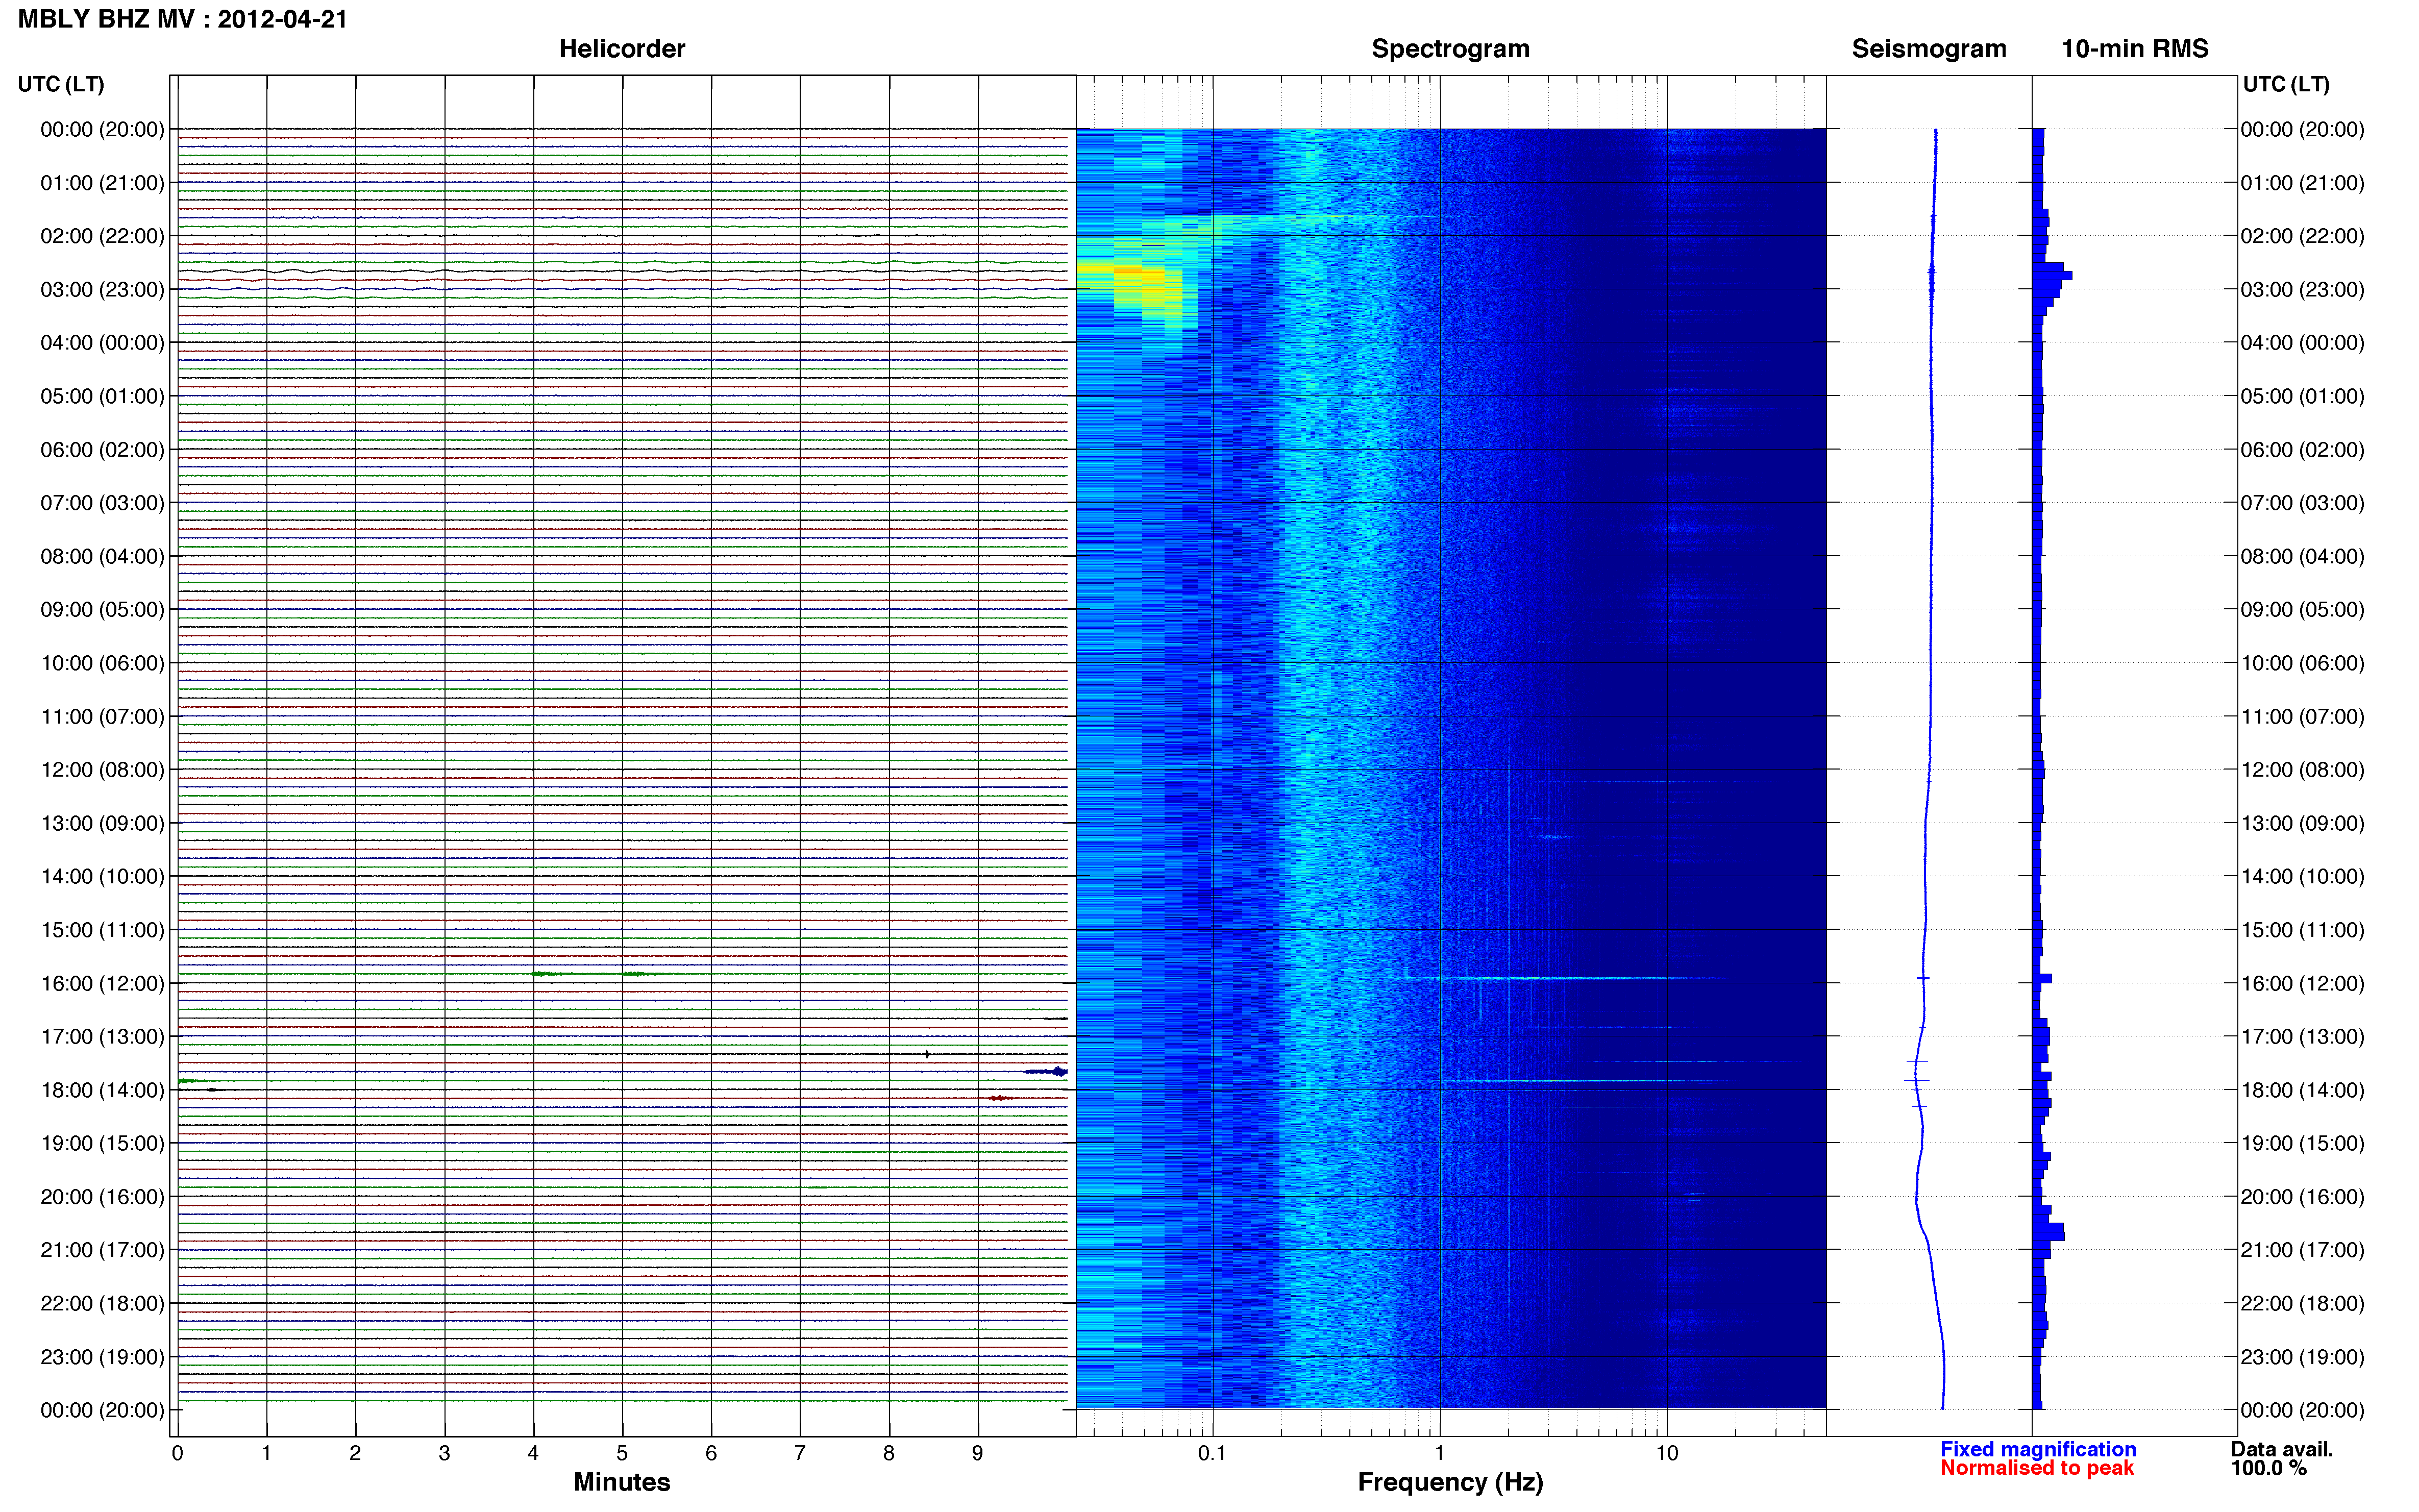Image resolution: width=2419 pixels, height=1512 pixels.
Task: Click frequency axis tick '10'
Action: coord(1666,1454)
